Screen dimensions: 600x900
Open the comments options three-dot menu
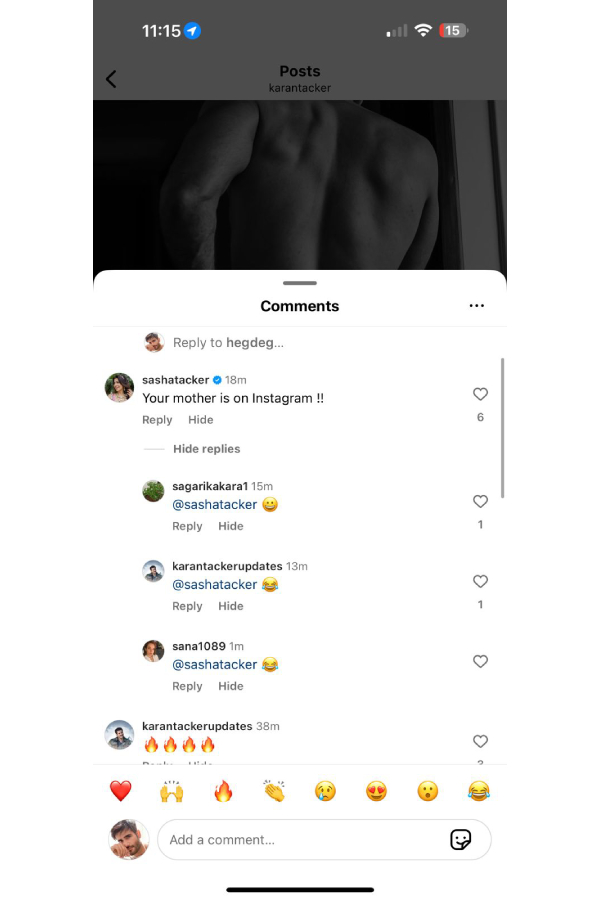[477, 305]
